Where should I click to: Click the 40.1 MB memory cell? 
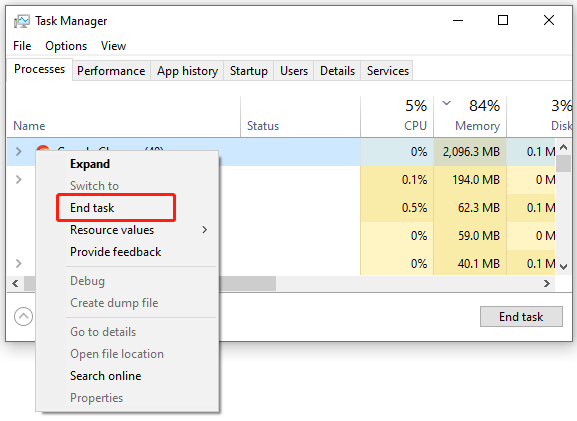click(470, 263)
